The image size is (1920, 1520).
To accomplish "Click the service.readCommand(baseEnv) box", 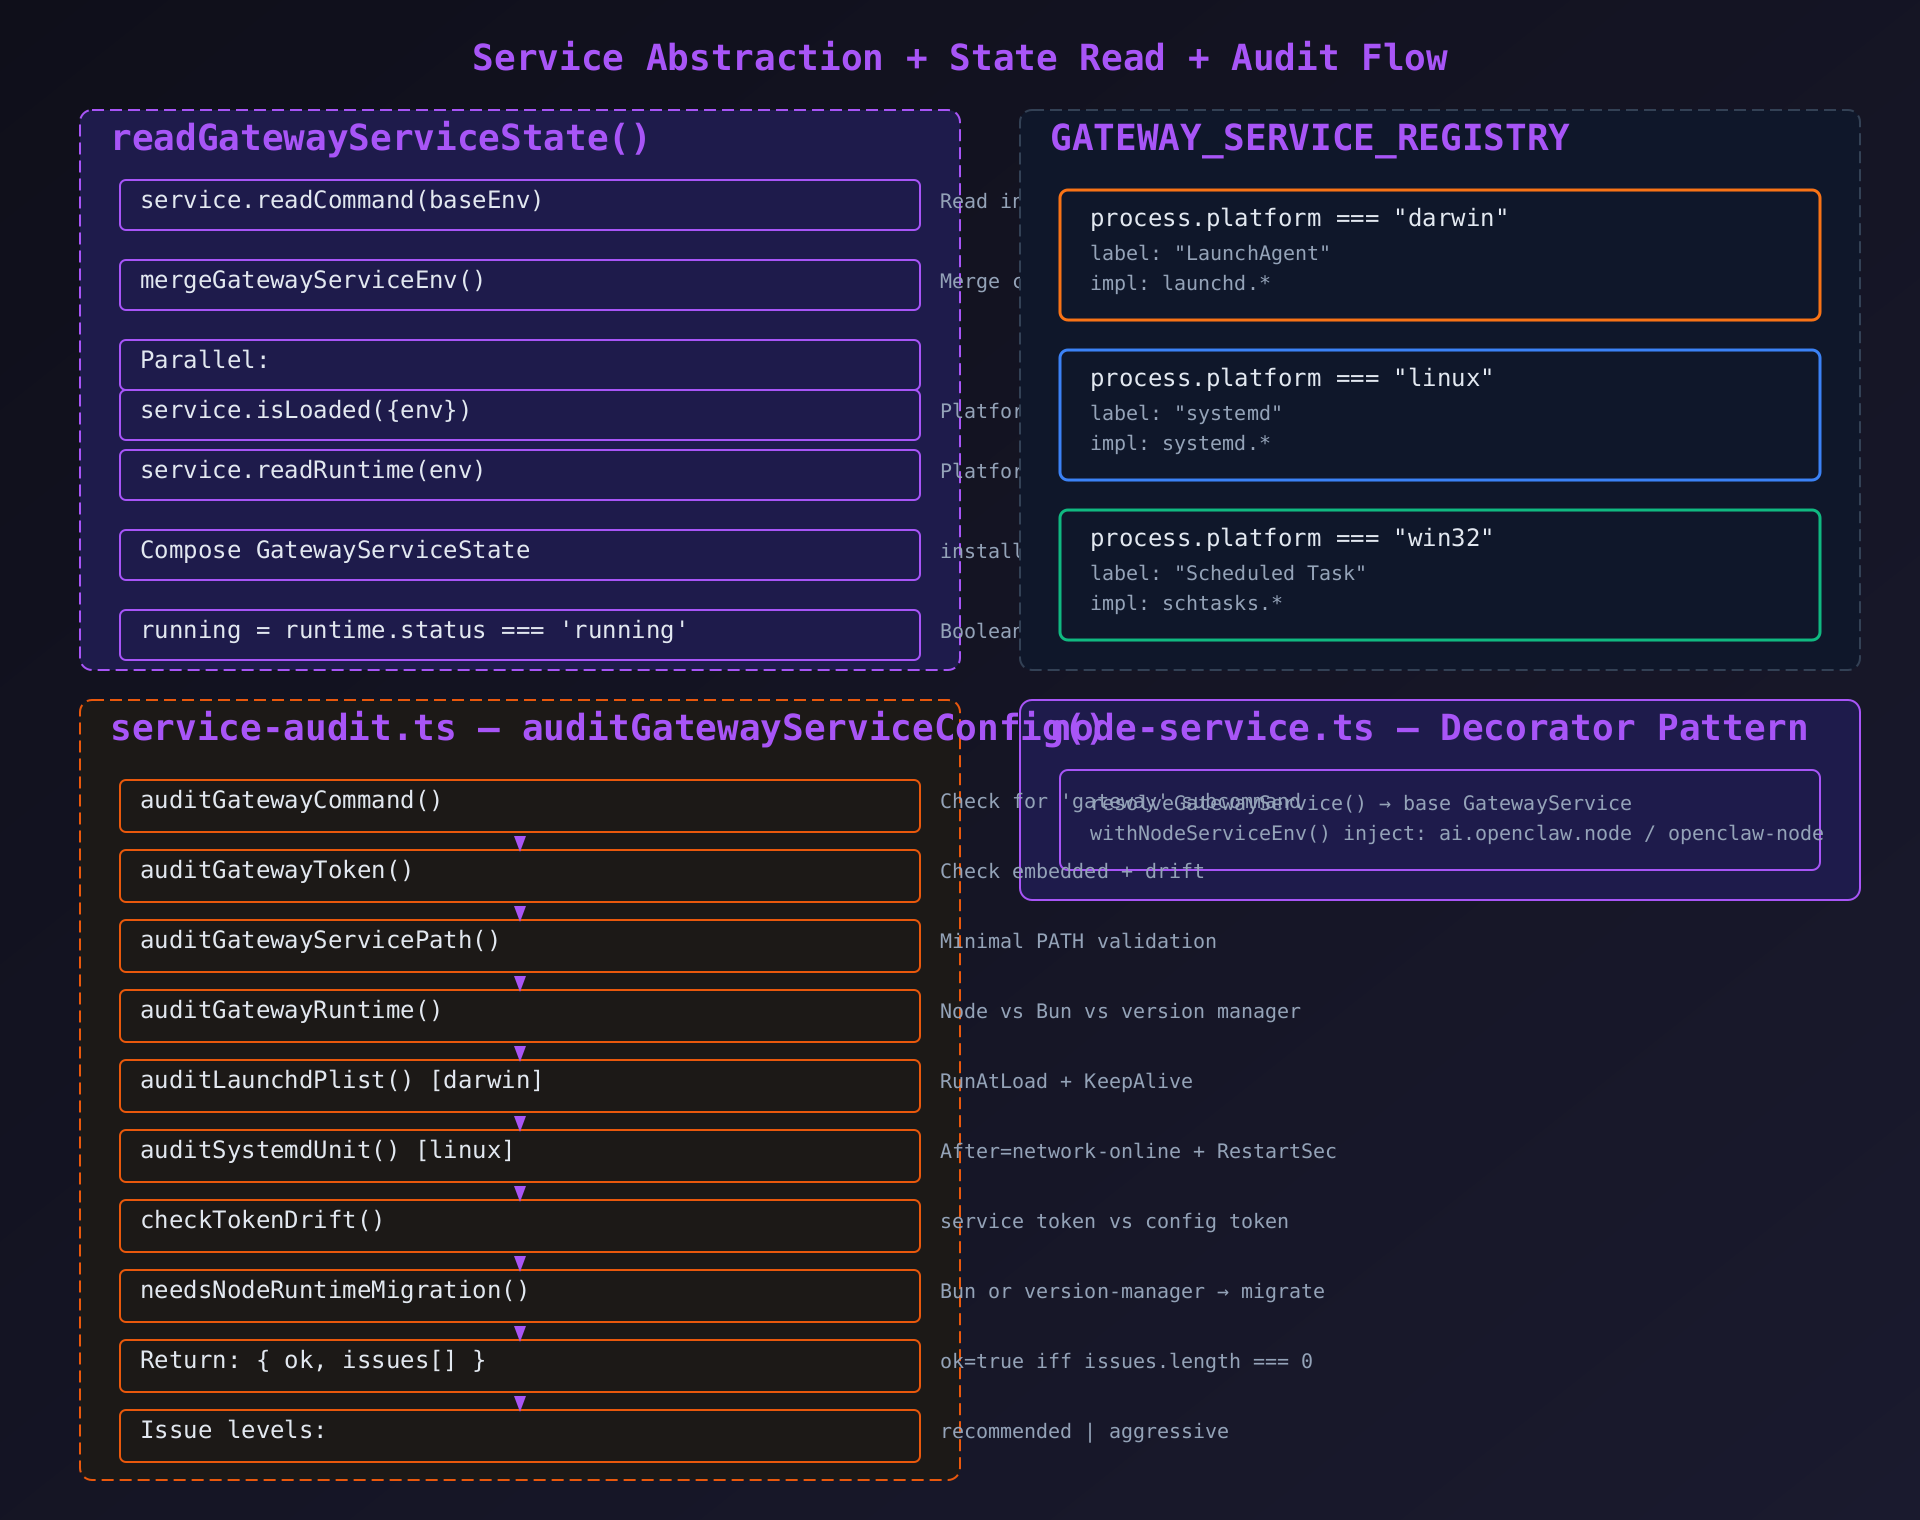I will tap(519, 205).
